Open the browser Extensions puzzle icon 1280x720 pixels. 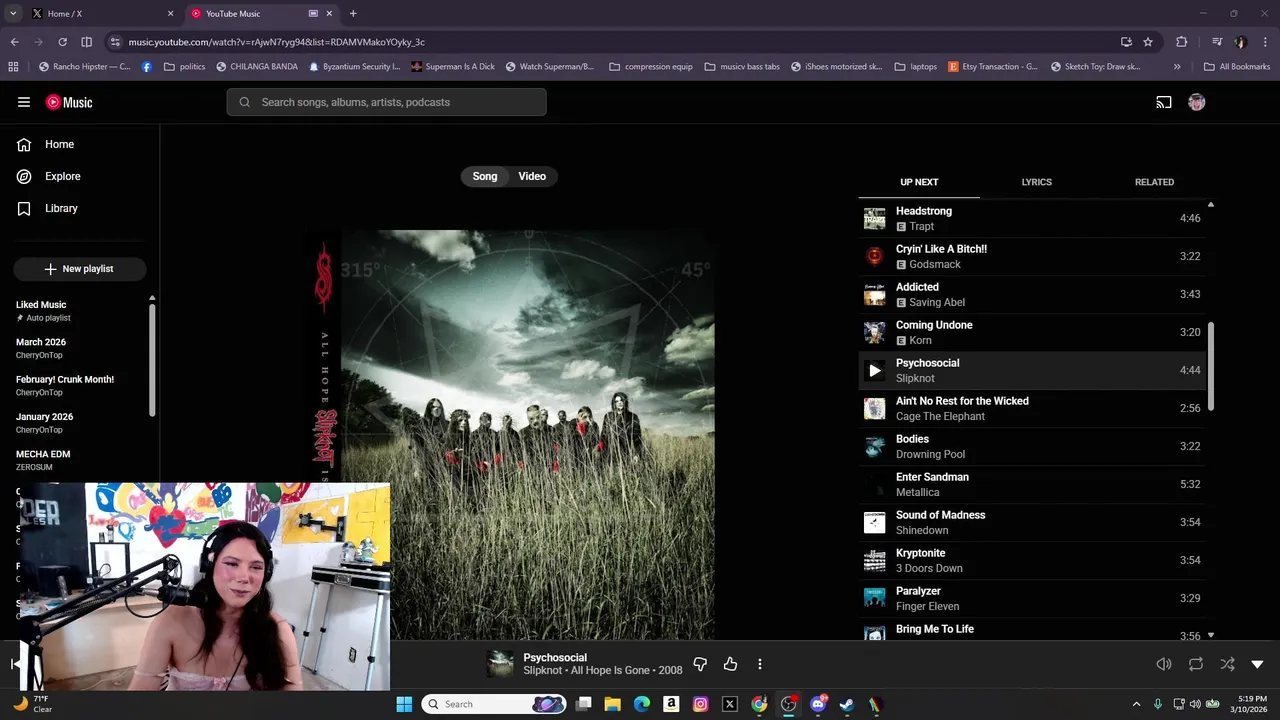coord(1182,42)
